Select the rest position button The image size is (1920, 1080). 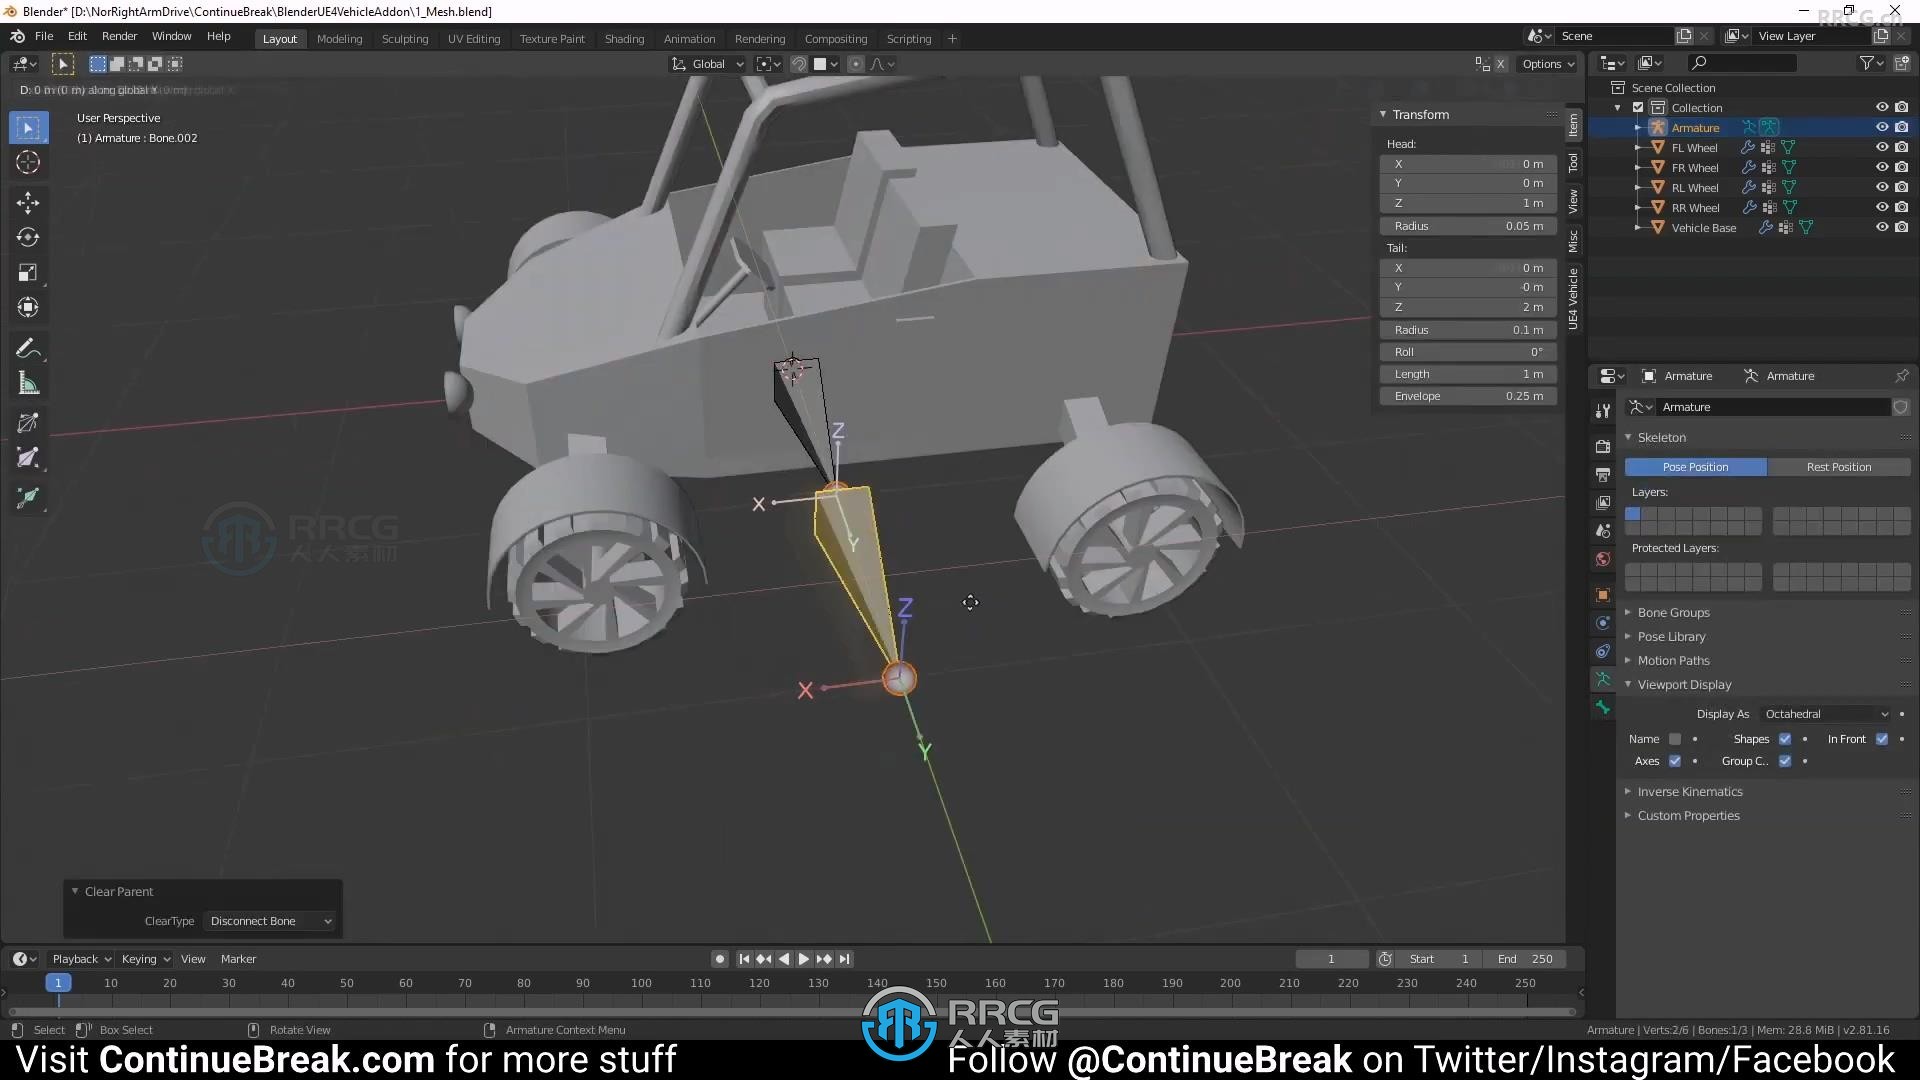[x=1838, y=465]
